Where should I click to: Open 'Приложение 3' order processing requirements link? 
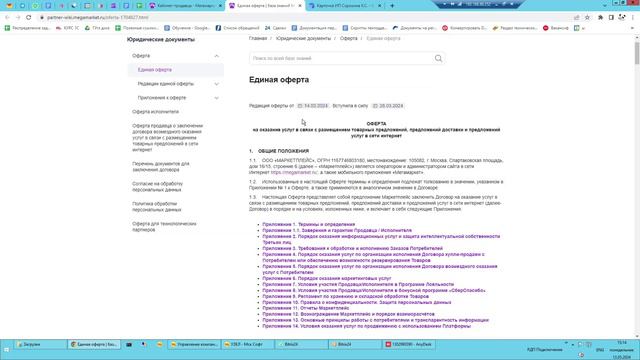(352, 248)
